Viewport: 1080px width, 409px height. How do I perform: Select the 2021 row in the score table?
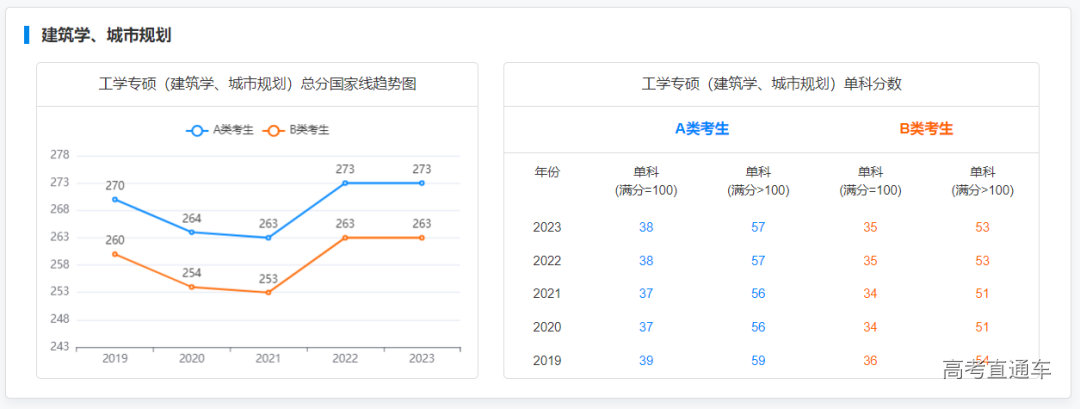coord(547,294)
